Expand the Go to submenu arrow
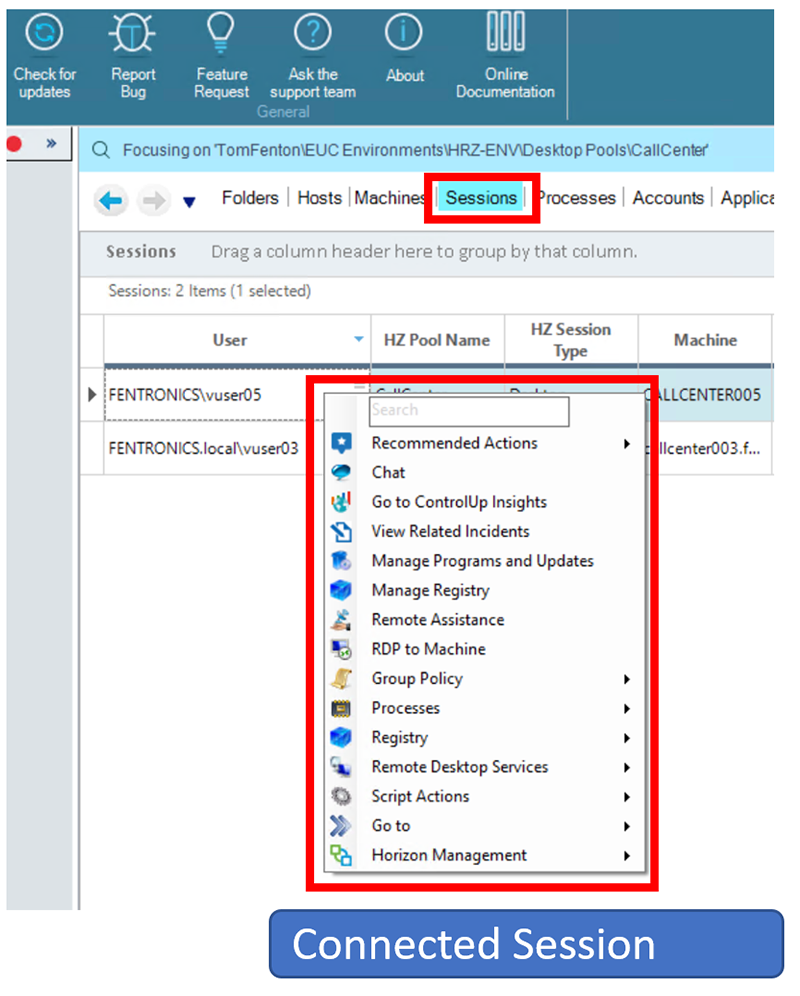The image size is (800, 996). (x=627, y=826)
